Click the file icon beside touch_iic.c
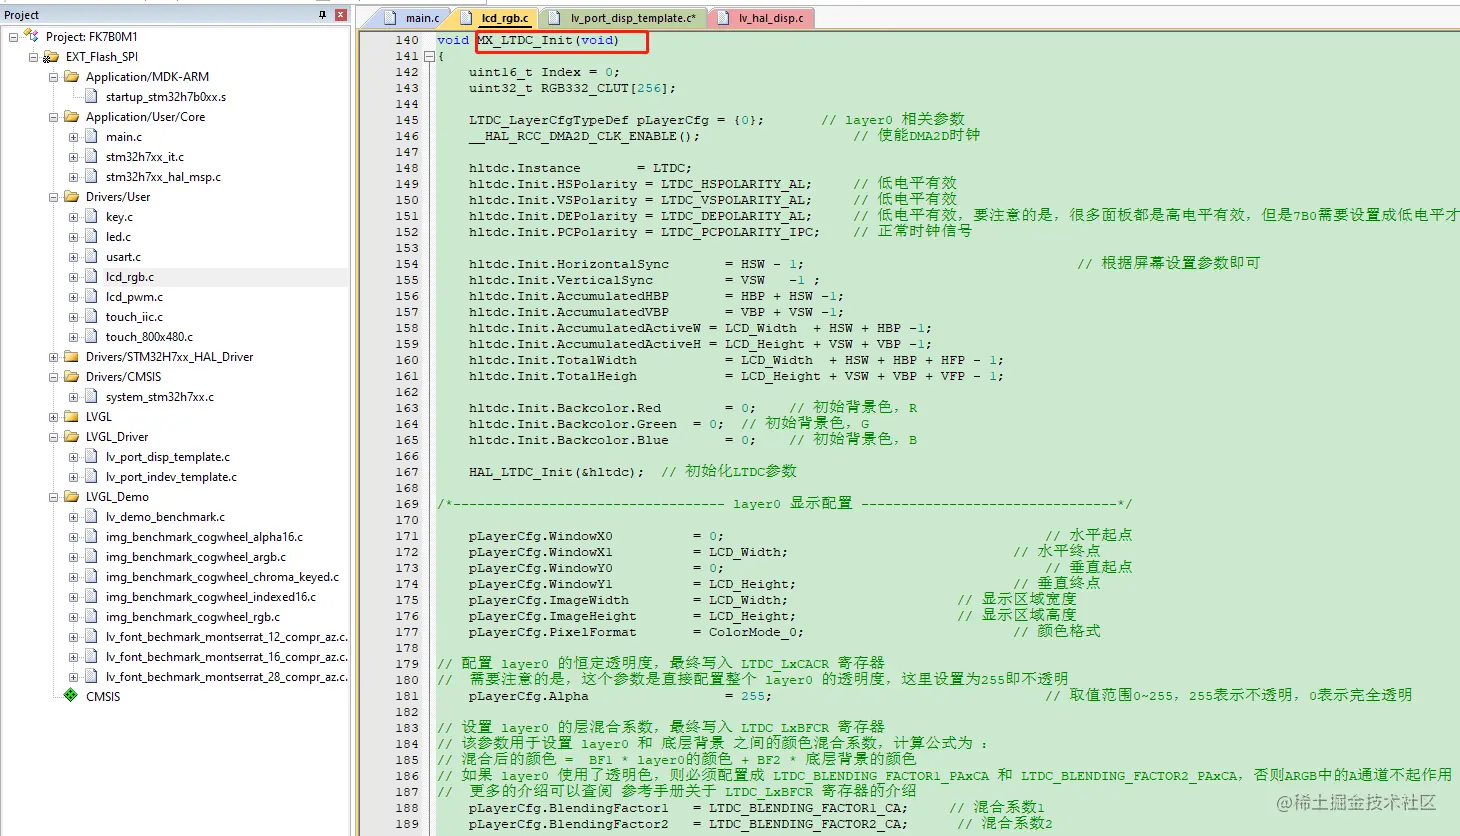The image size is (1460, 836). [91, 317]
